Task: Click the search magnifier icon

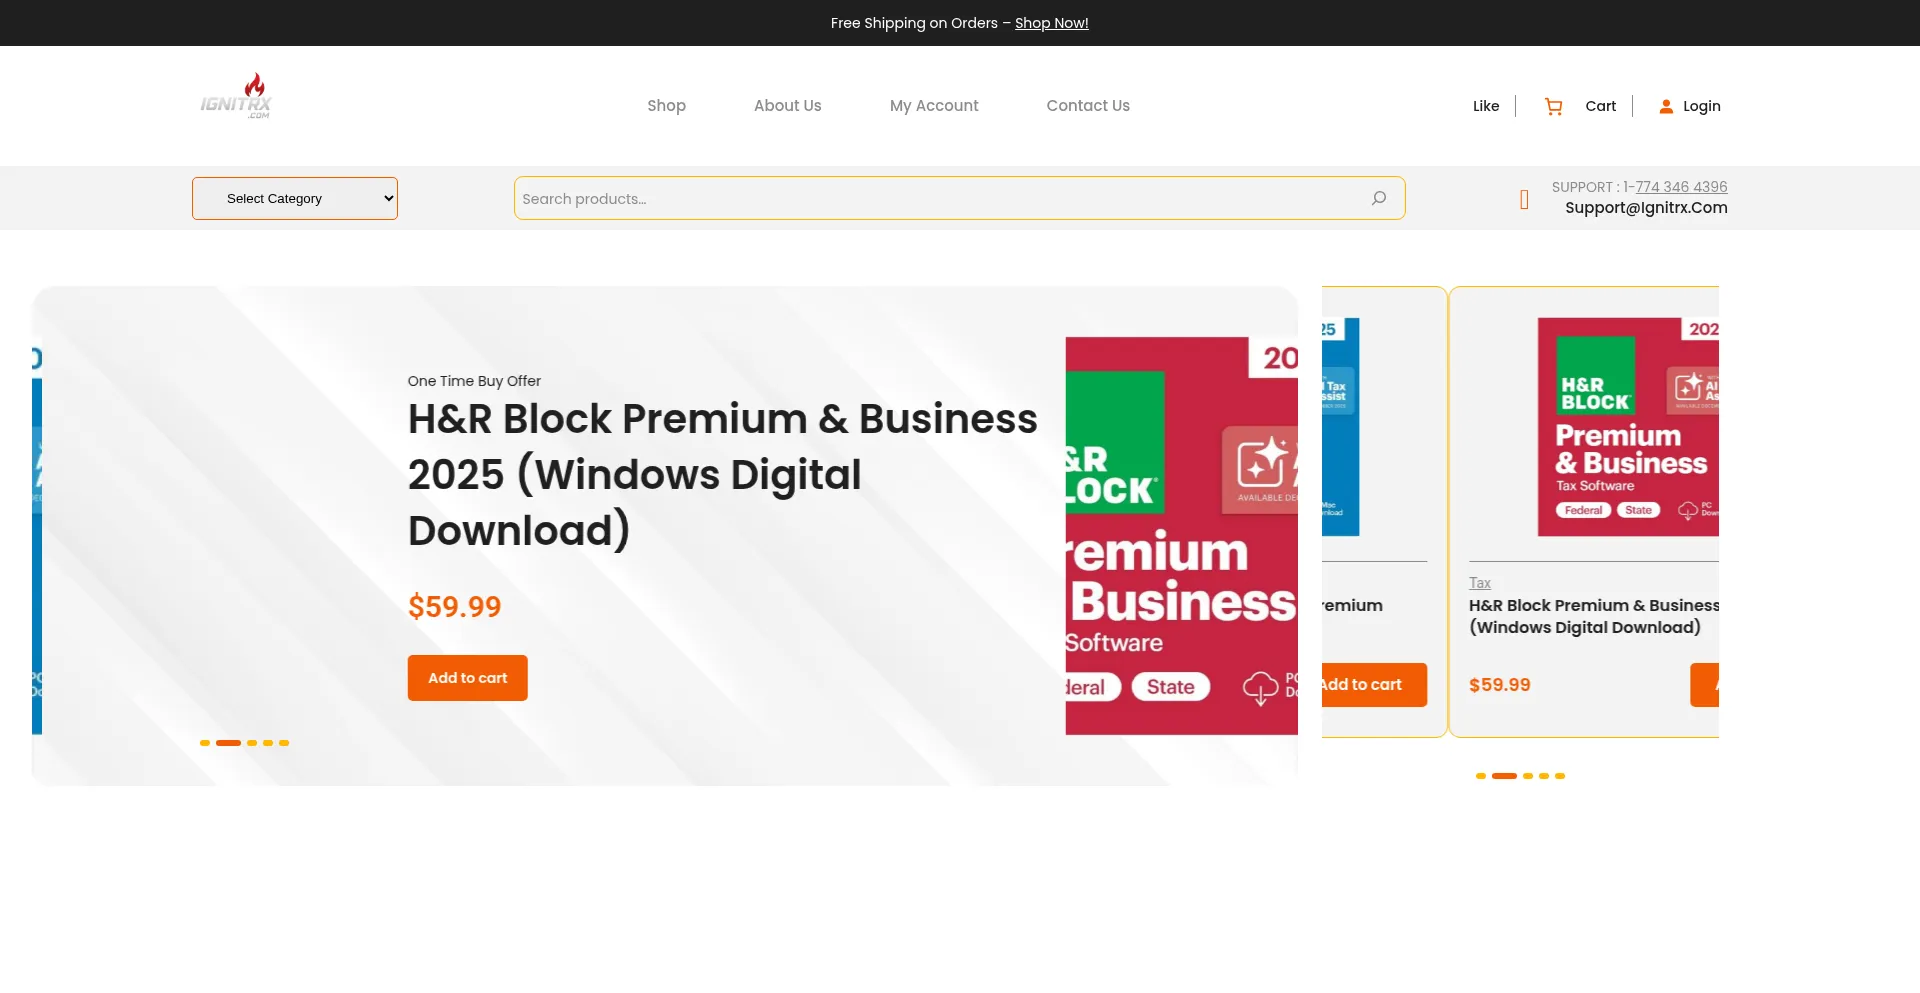Action: click(x=1379, y=198)
